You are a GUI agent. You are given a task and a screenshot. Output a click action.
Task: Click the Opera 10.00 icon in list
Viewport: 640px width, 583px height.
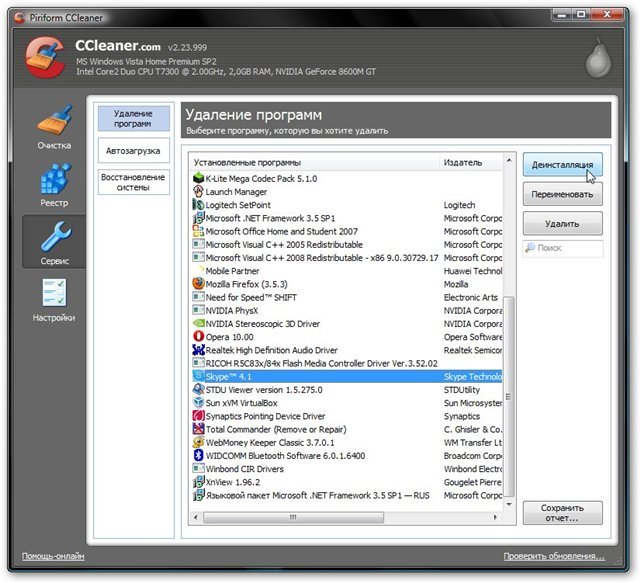[197, 336]
